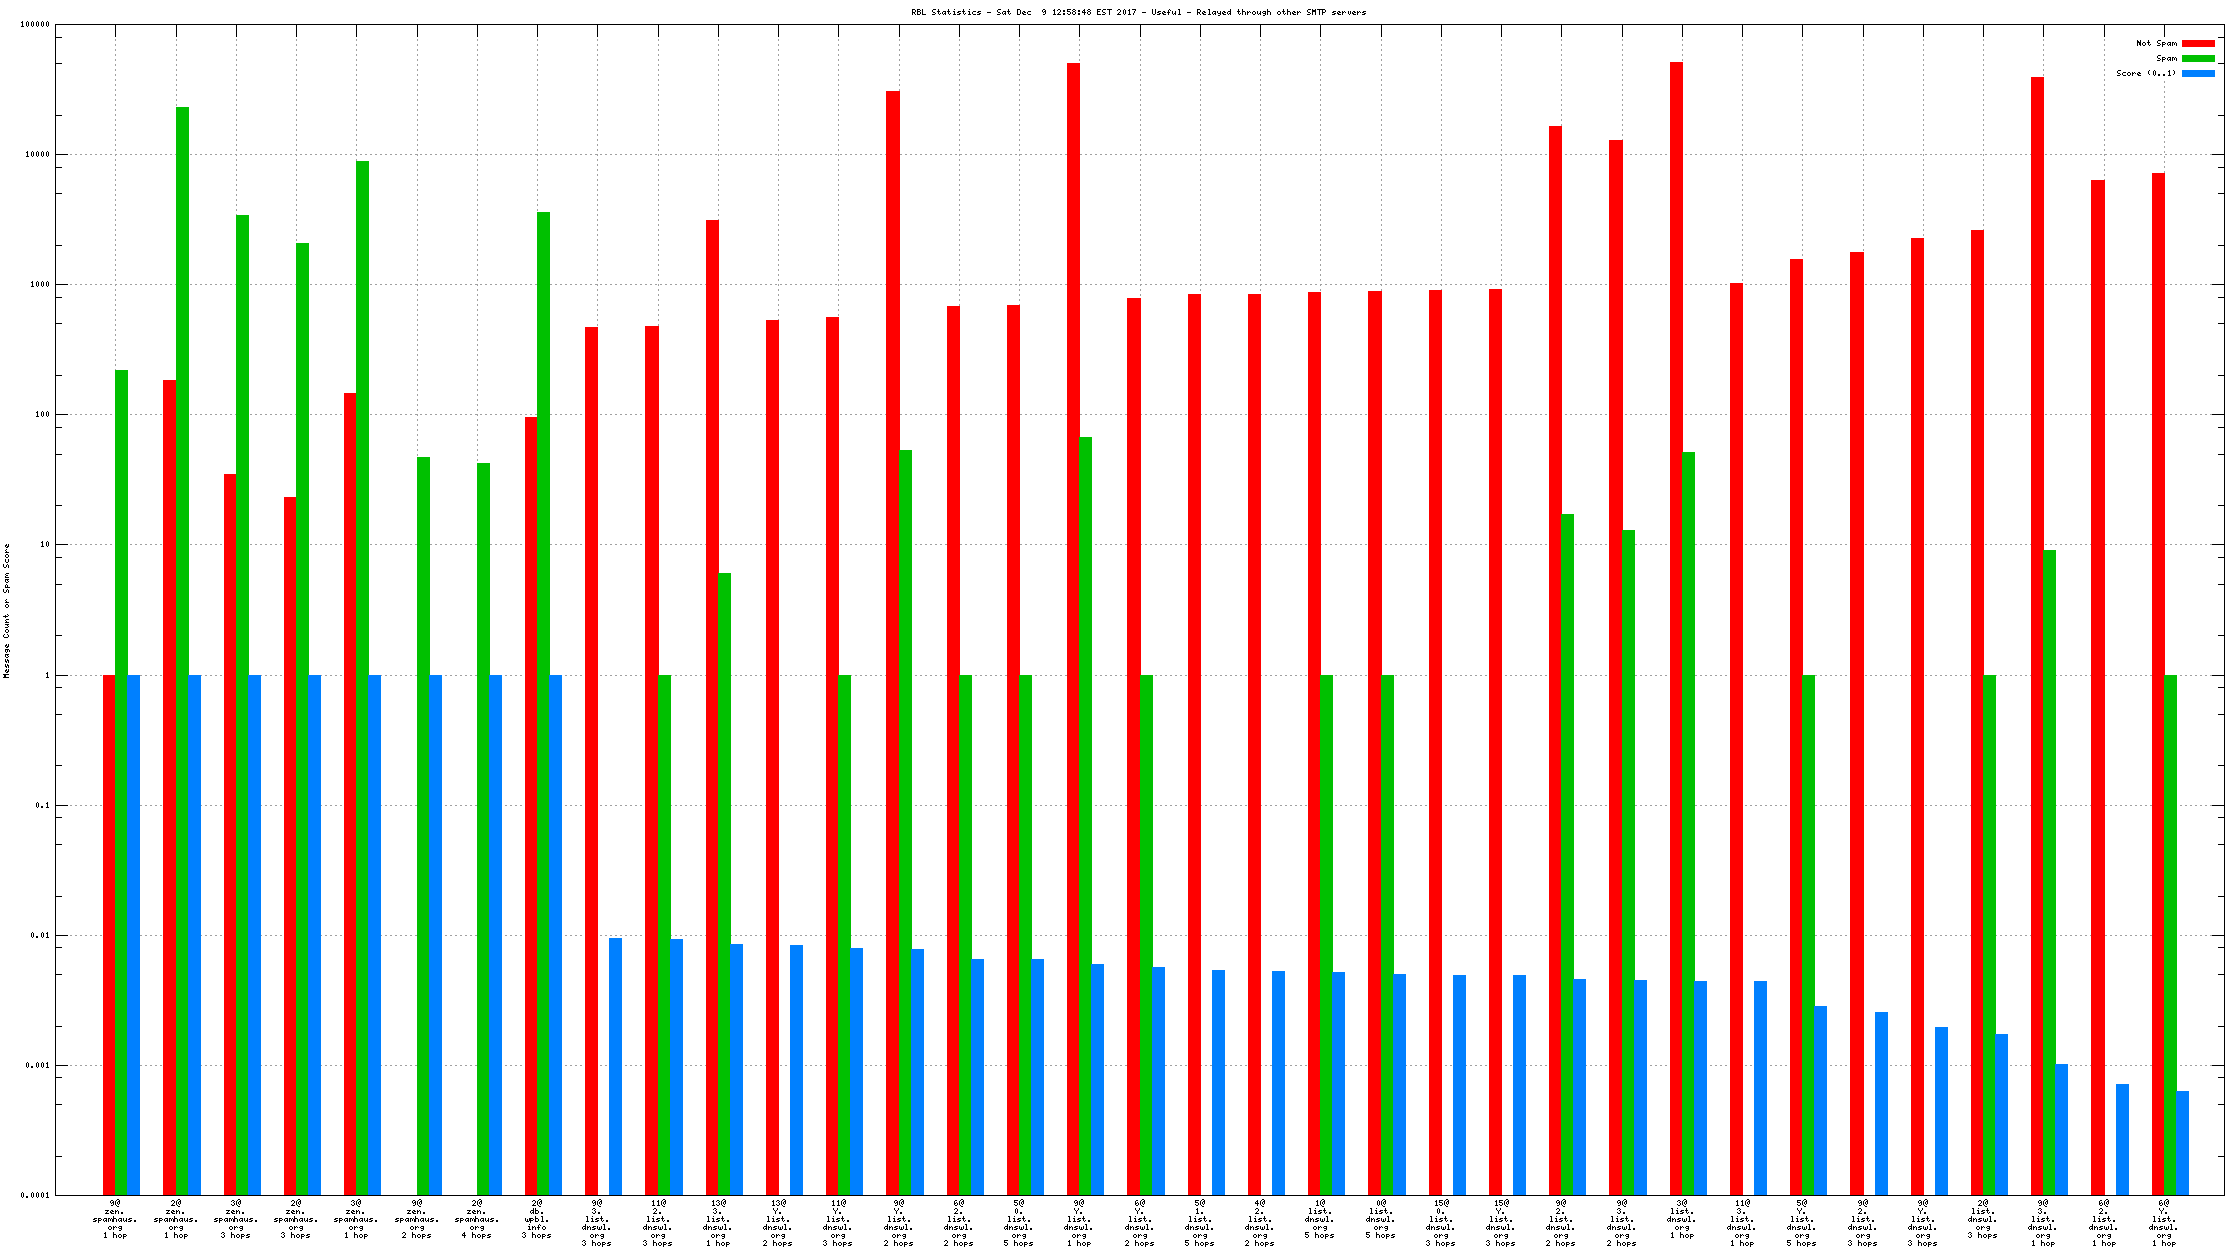Click the Not Spam legend text

click(2156, 43)
